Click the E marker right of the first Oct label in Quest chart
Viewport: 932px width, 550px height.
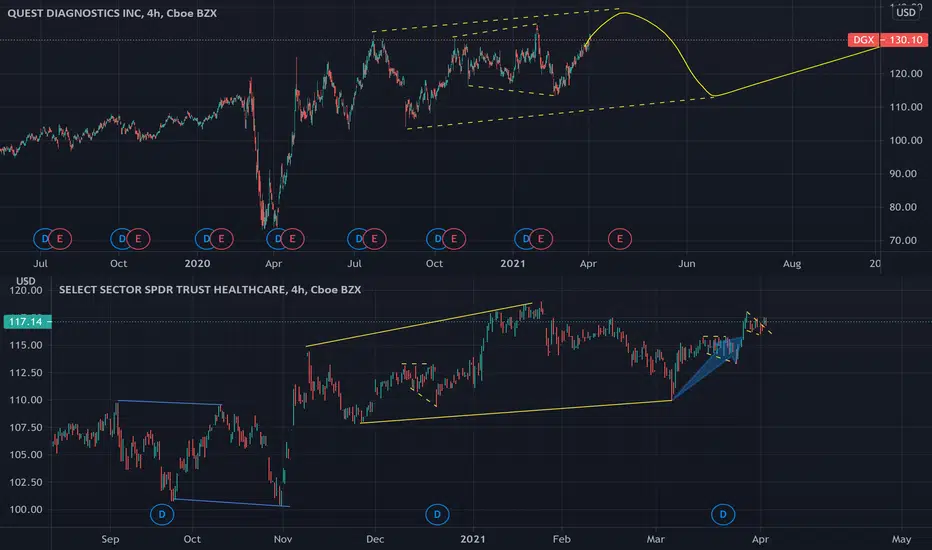(x=138, y=239)
